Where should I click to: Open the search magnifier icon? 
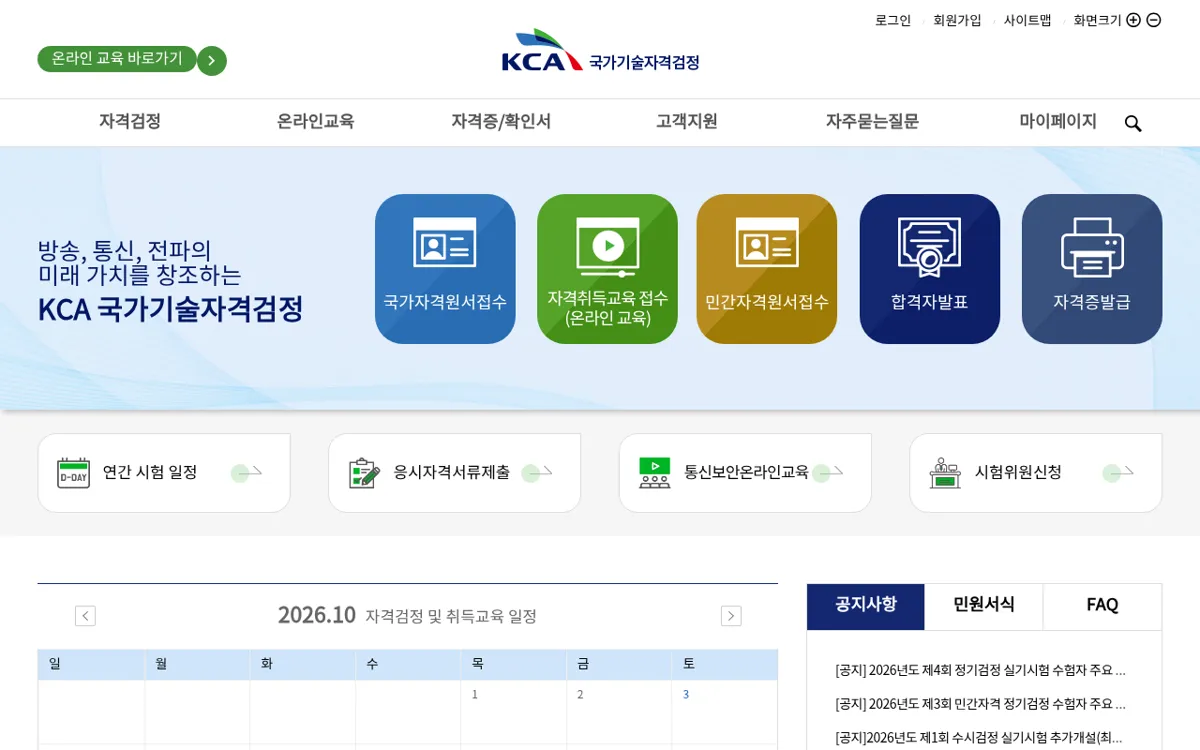coord(1133,123)
